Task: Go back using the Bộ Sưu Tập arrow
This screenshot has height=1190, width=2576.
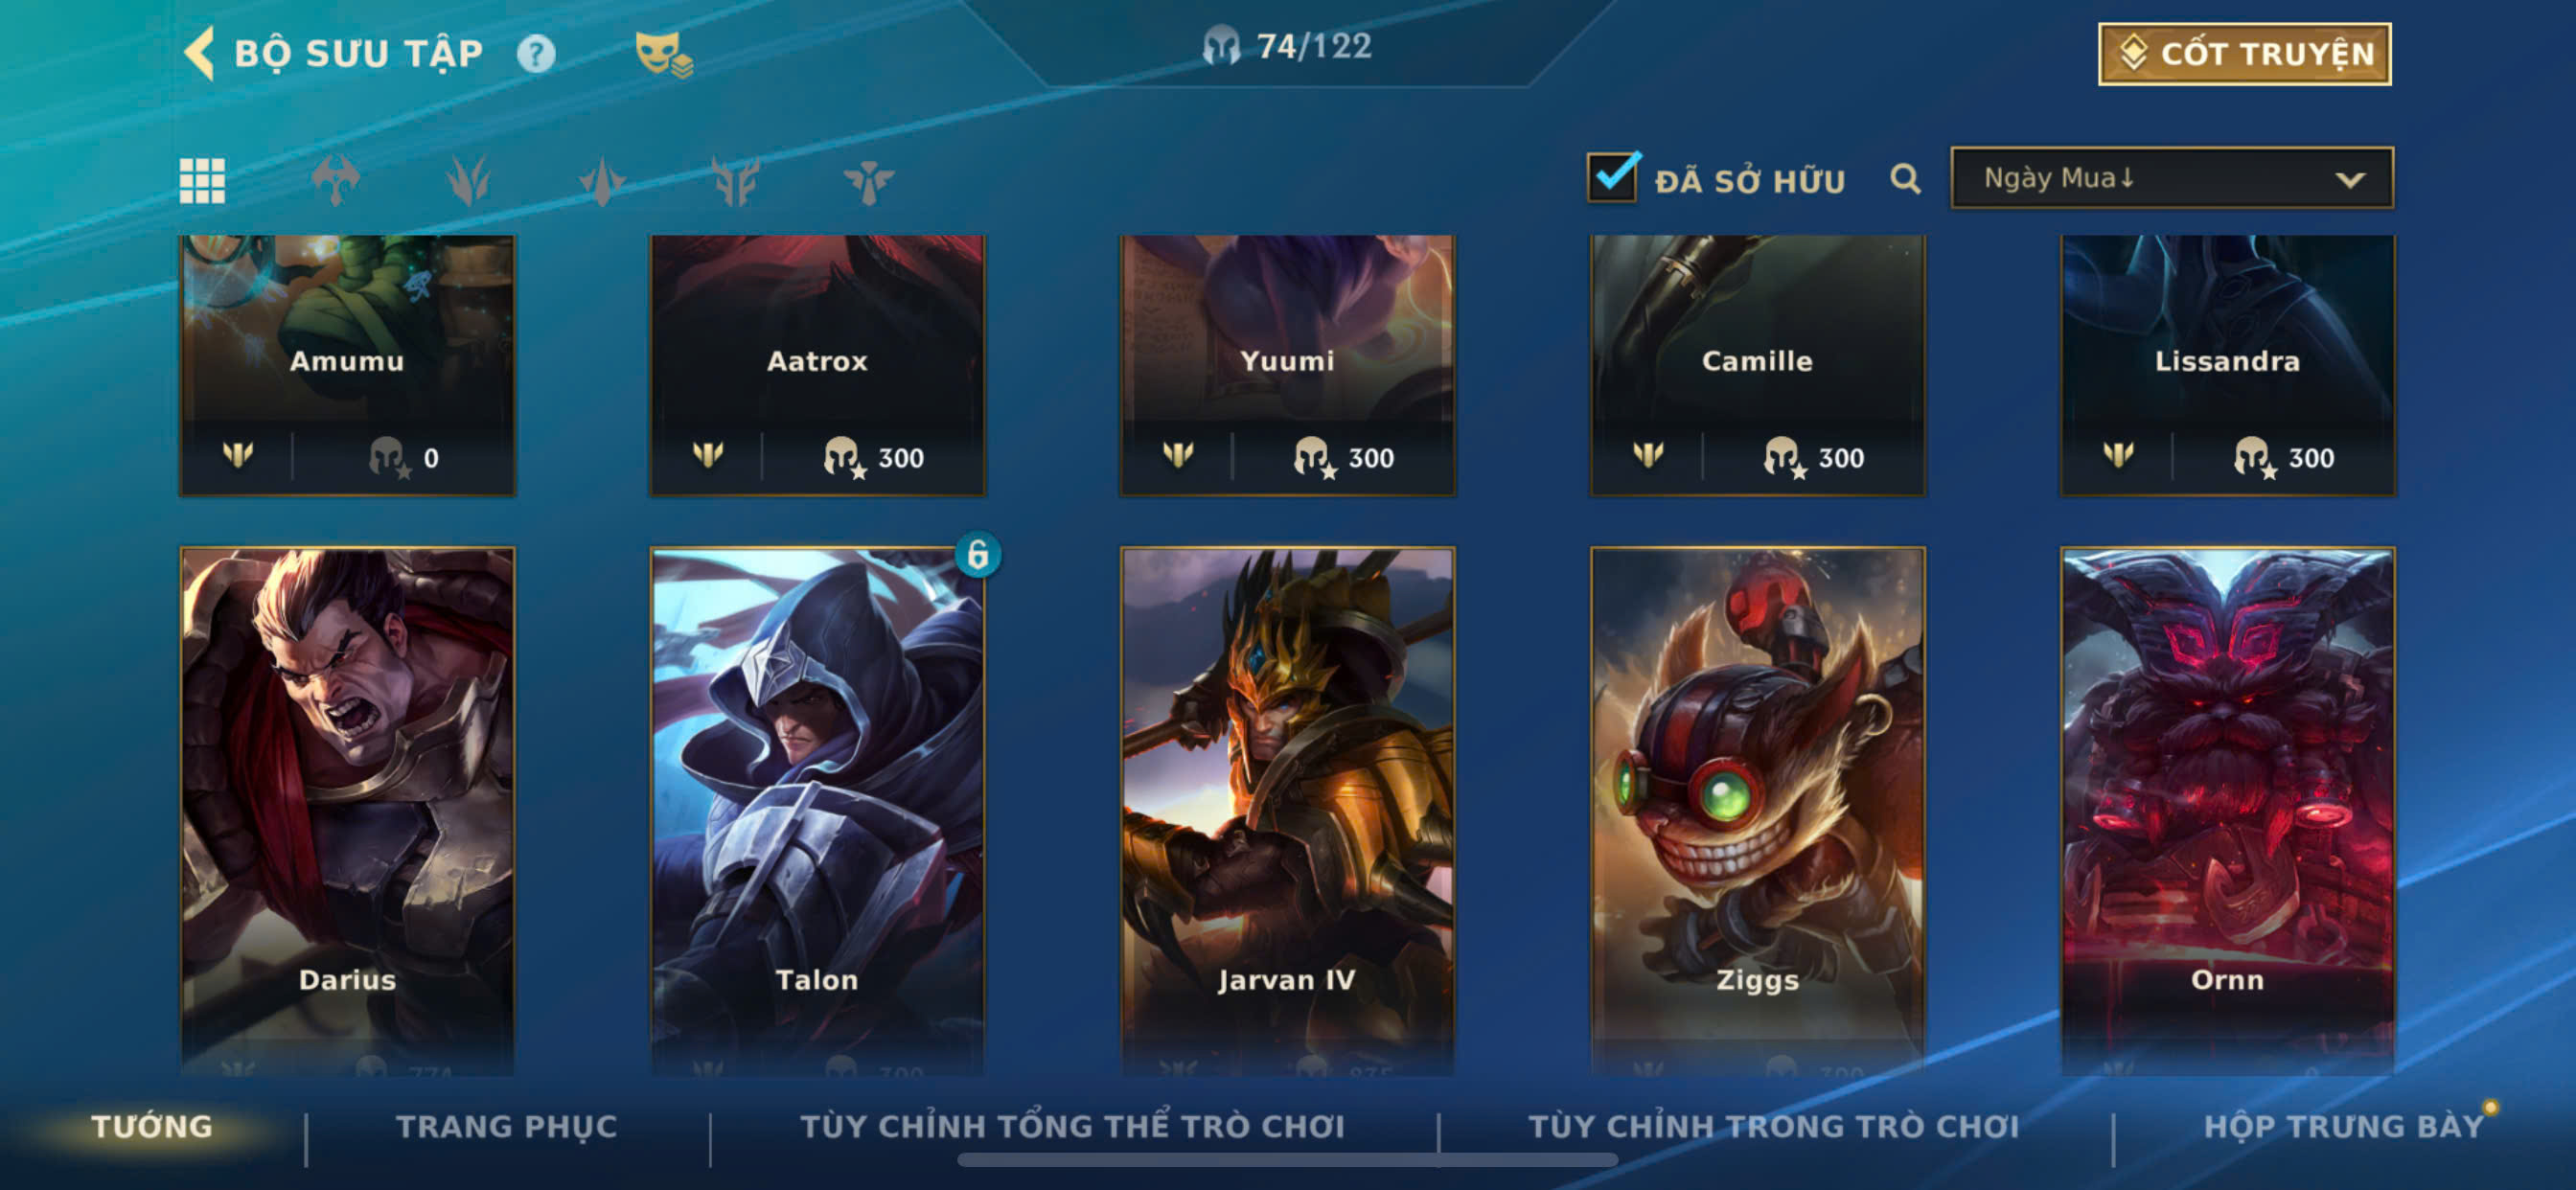Action: pos(200,53)
